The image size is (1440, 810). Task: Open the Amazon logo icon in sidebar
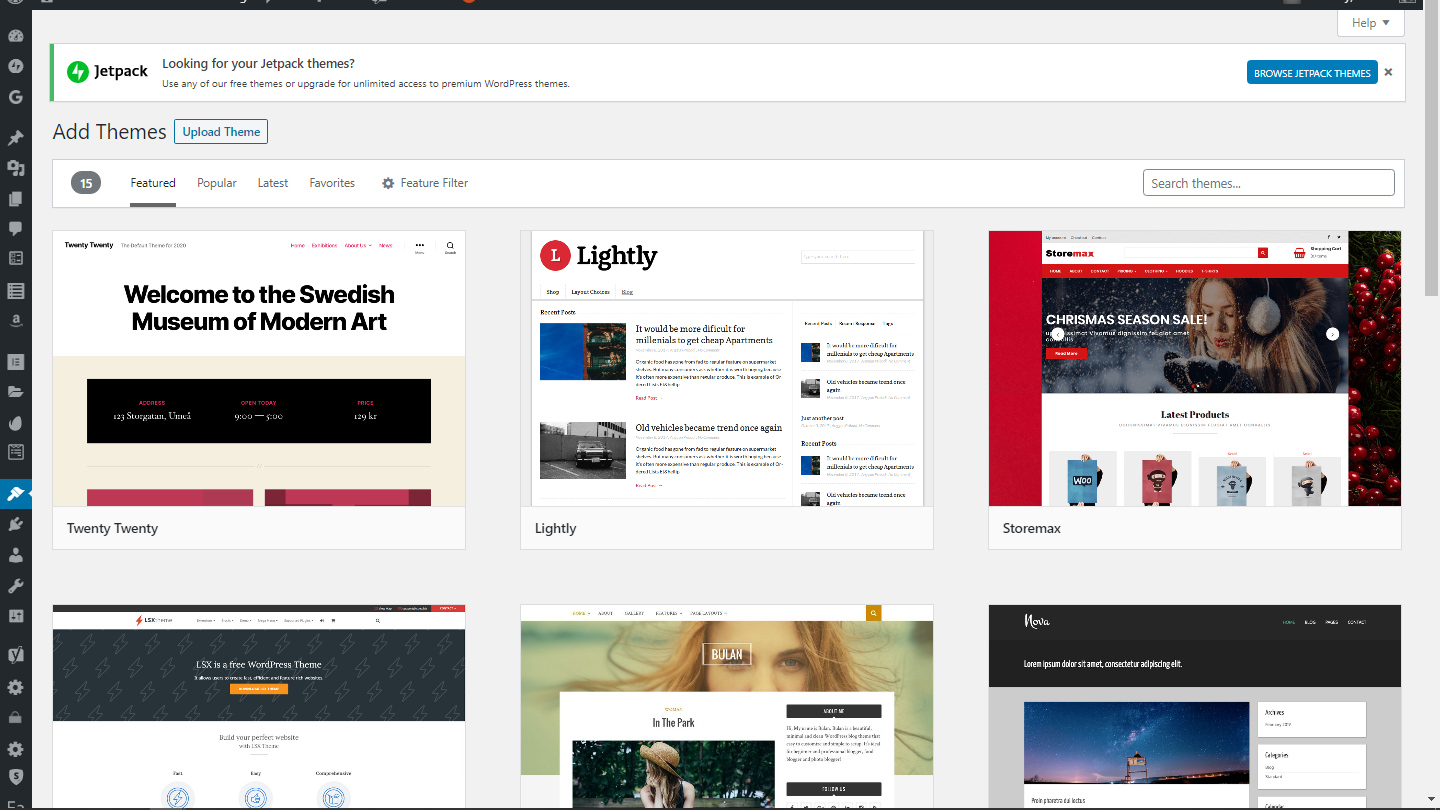point(15,321)
